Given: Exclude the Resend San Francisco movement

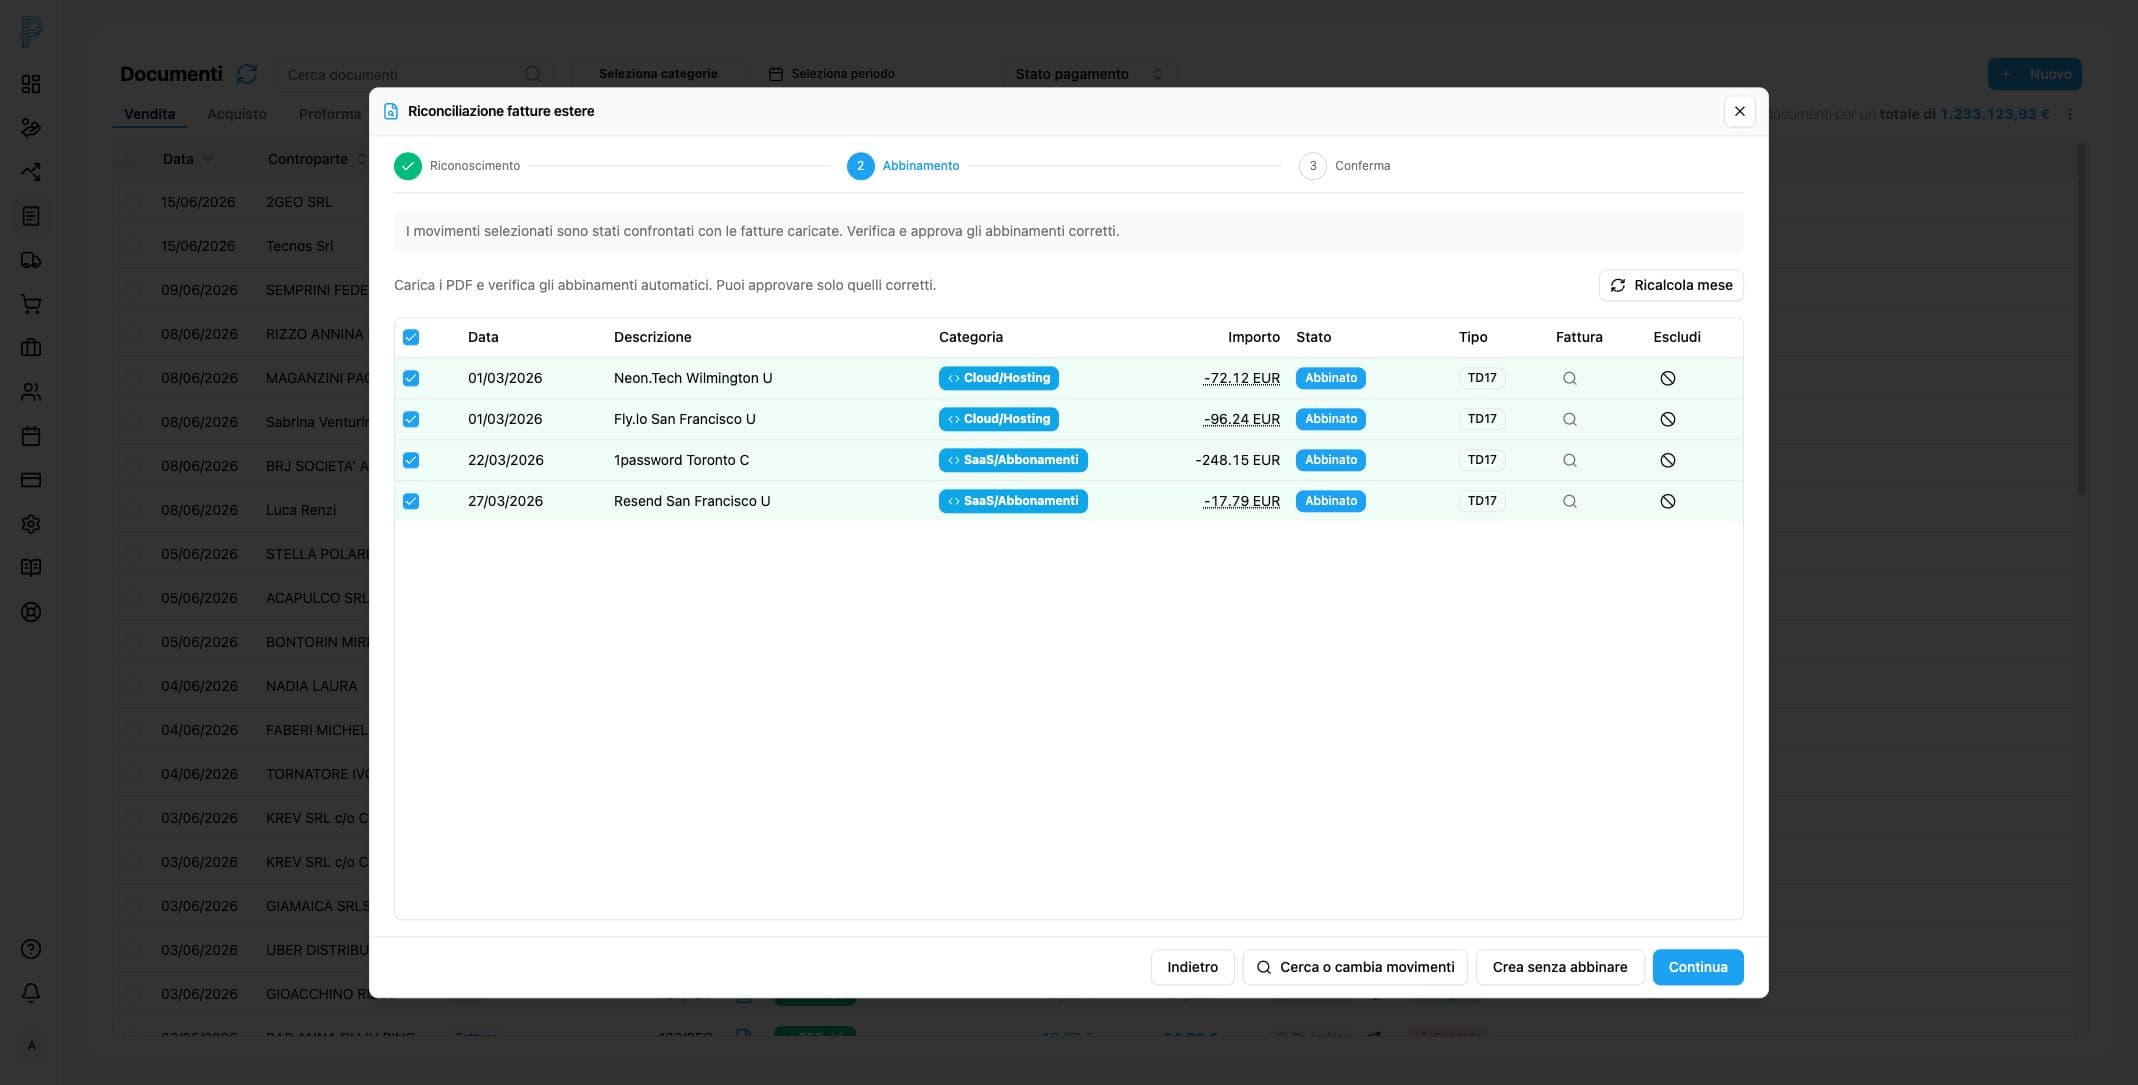Looking at the screenshot, I should tap(1668, 501).
